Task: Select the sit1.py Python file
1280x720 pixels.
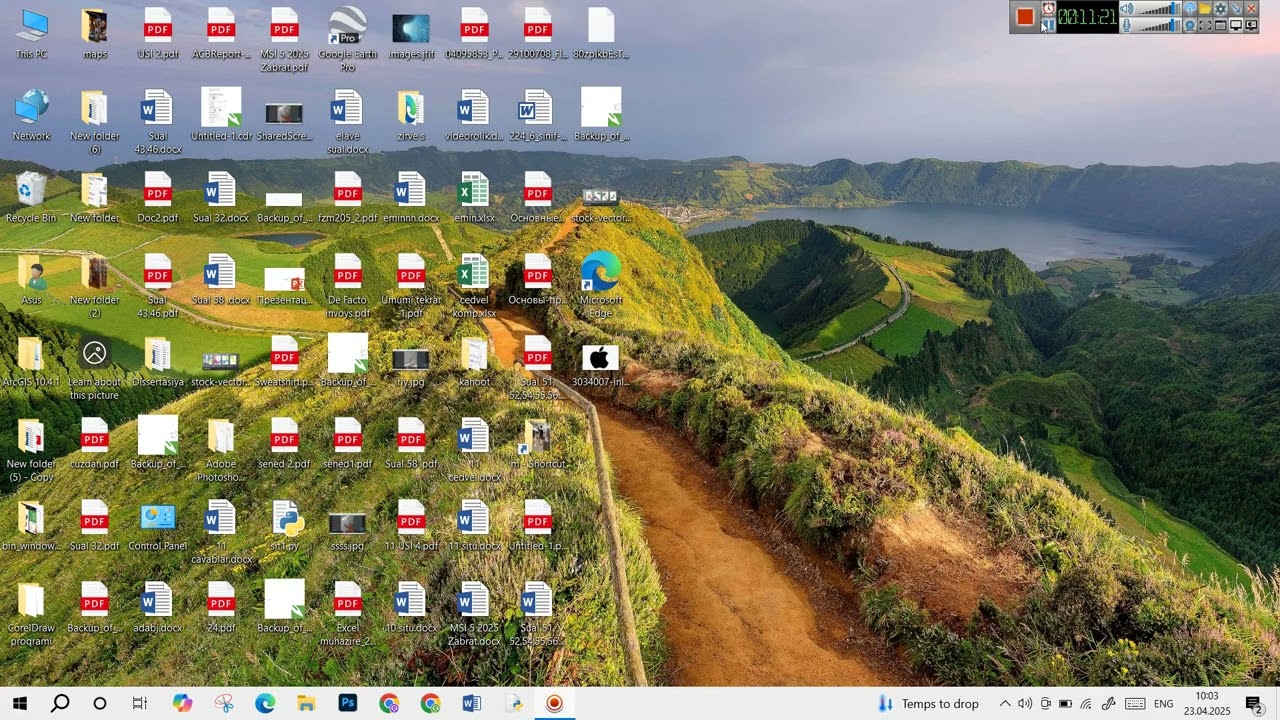Action: click(285, 526)
